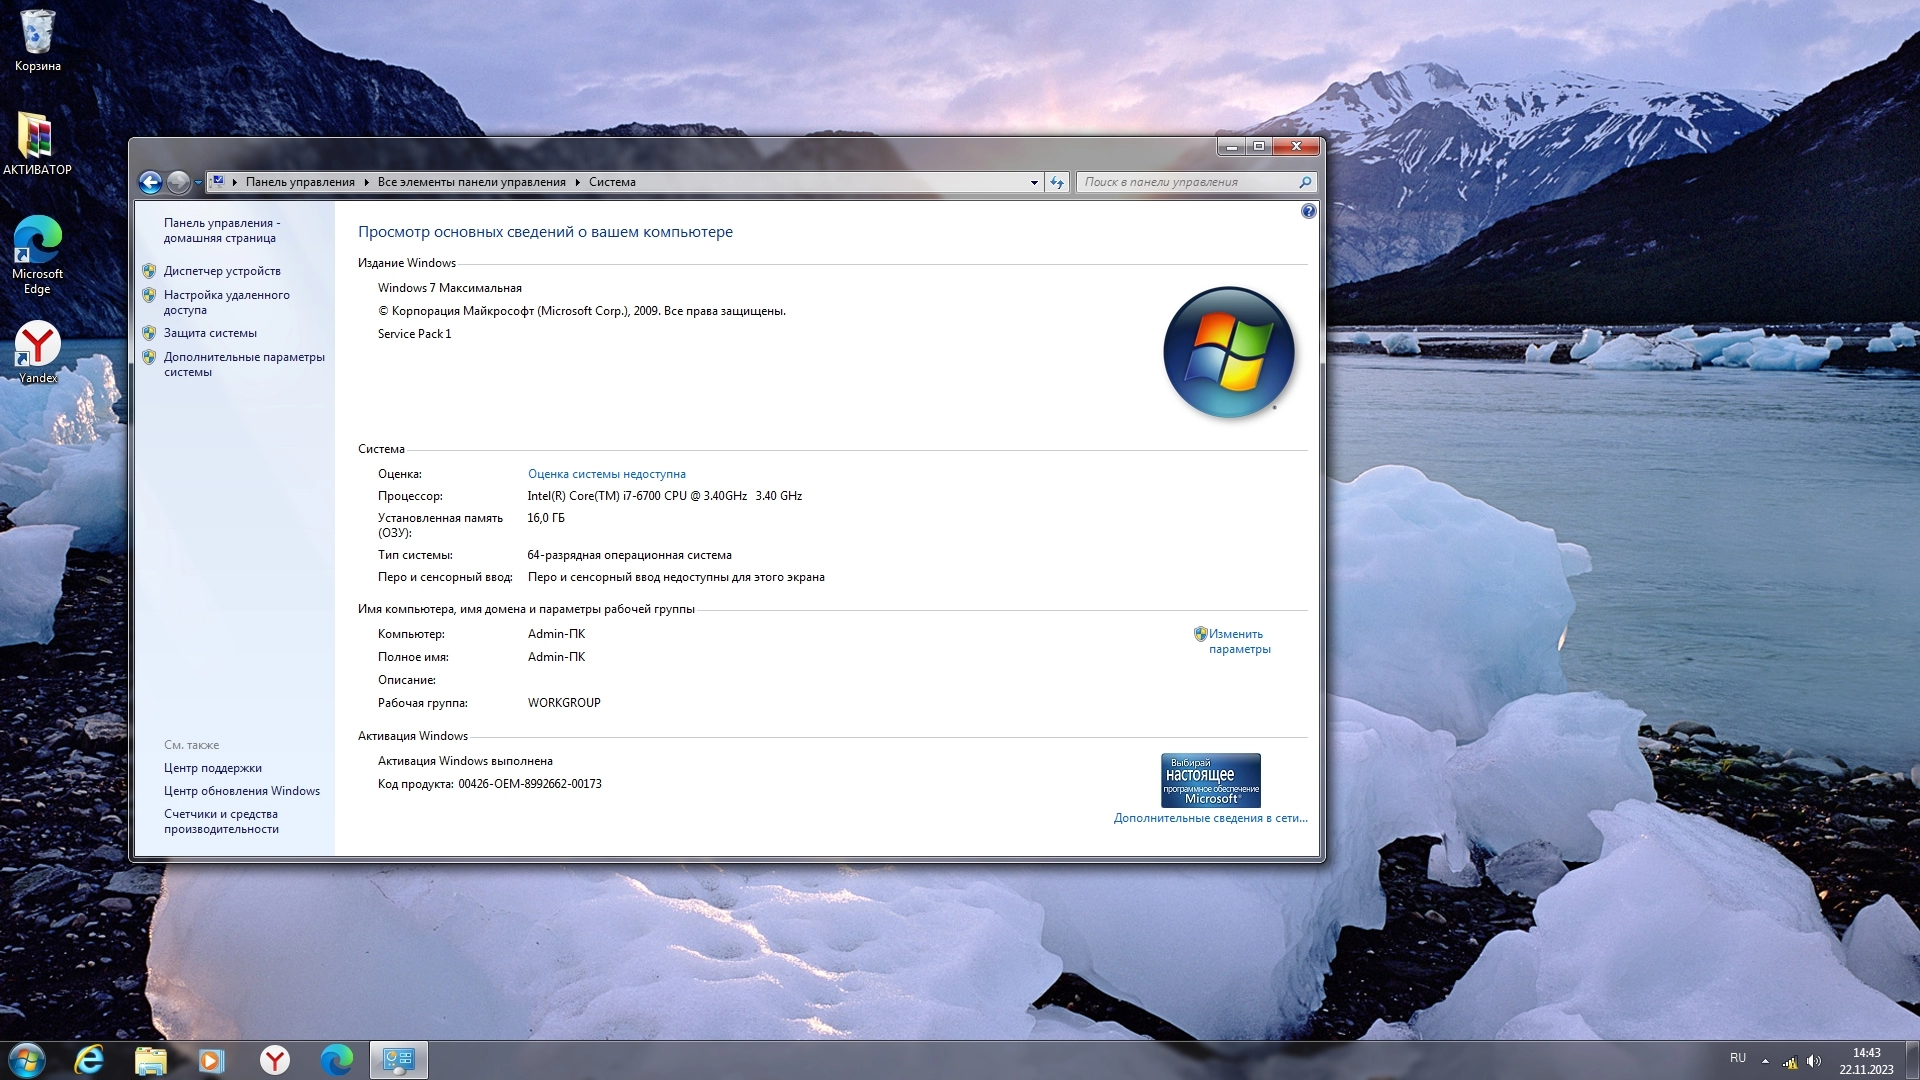1920x1080 pixels.
Task: Click the Back navigation arrow button
Action: click(x=150, y=182)
